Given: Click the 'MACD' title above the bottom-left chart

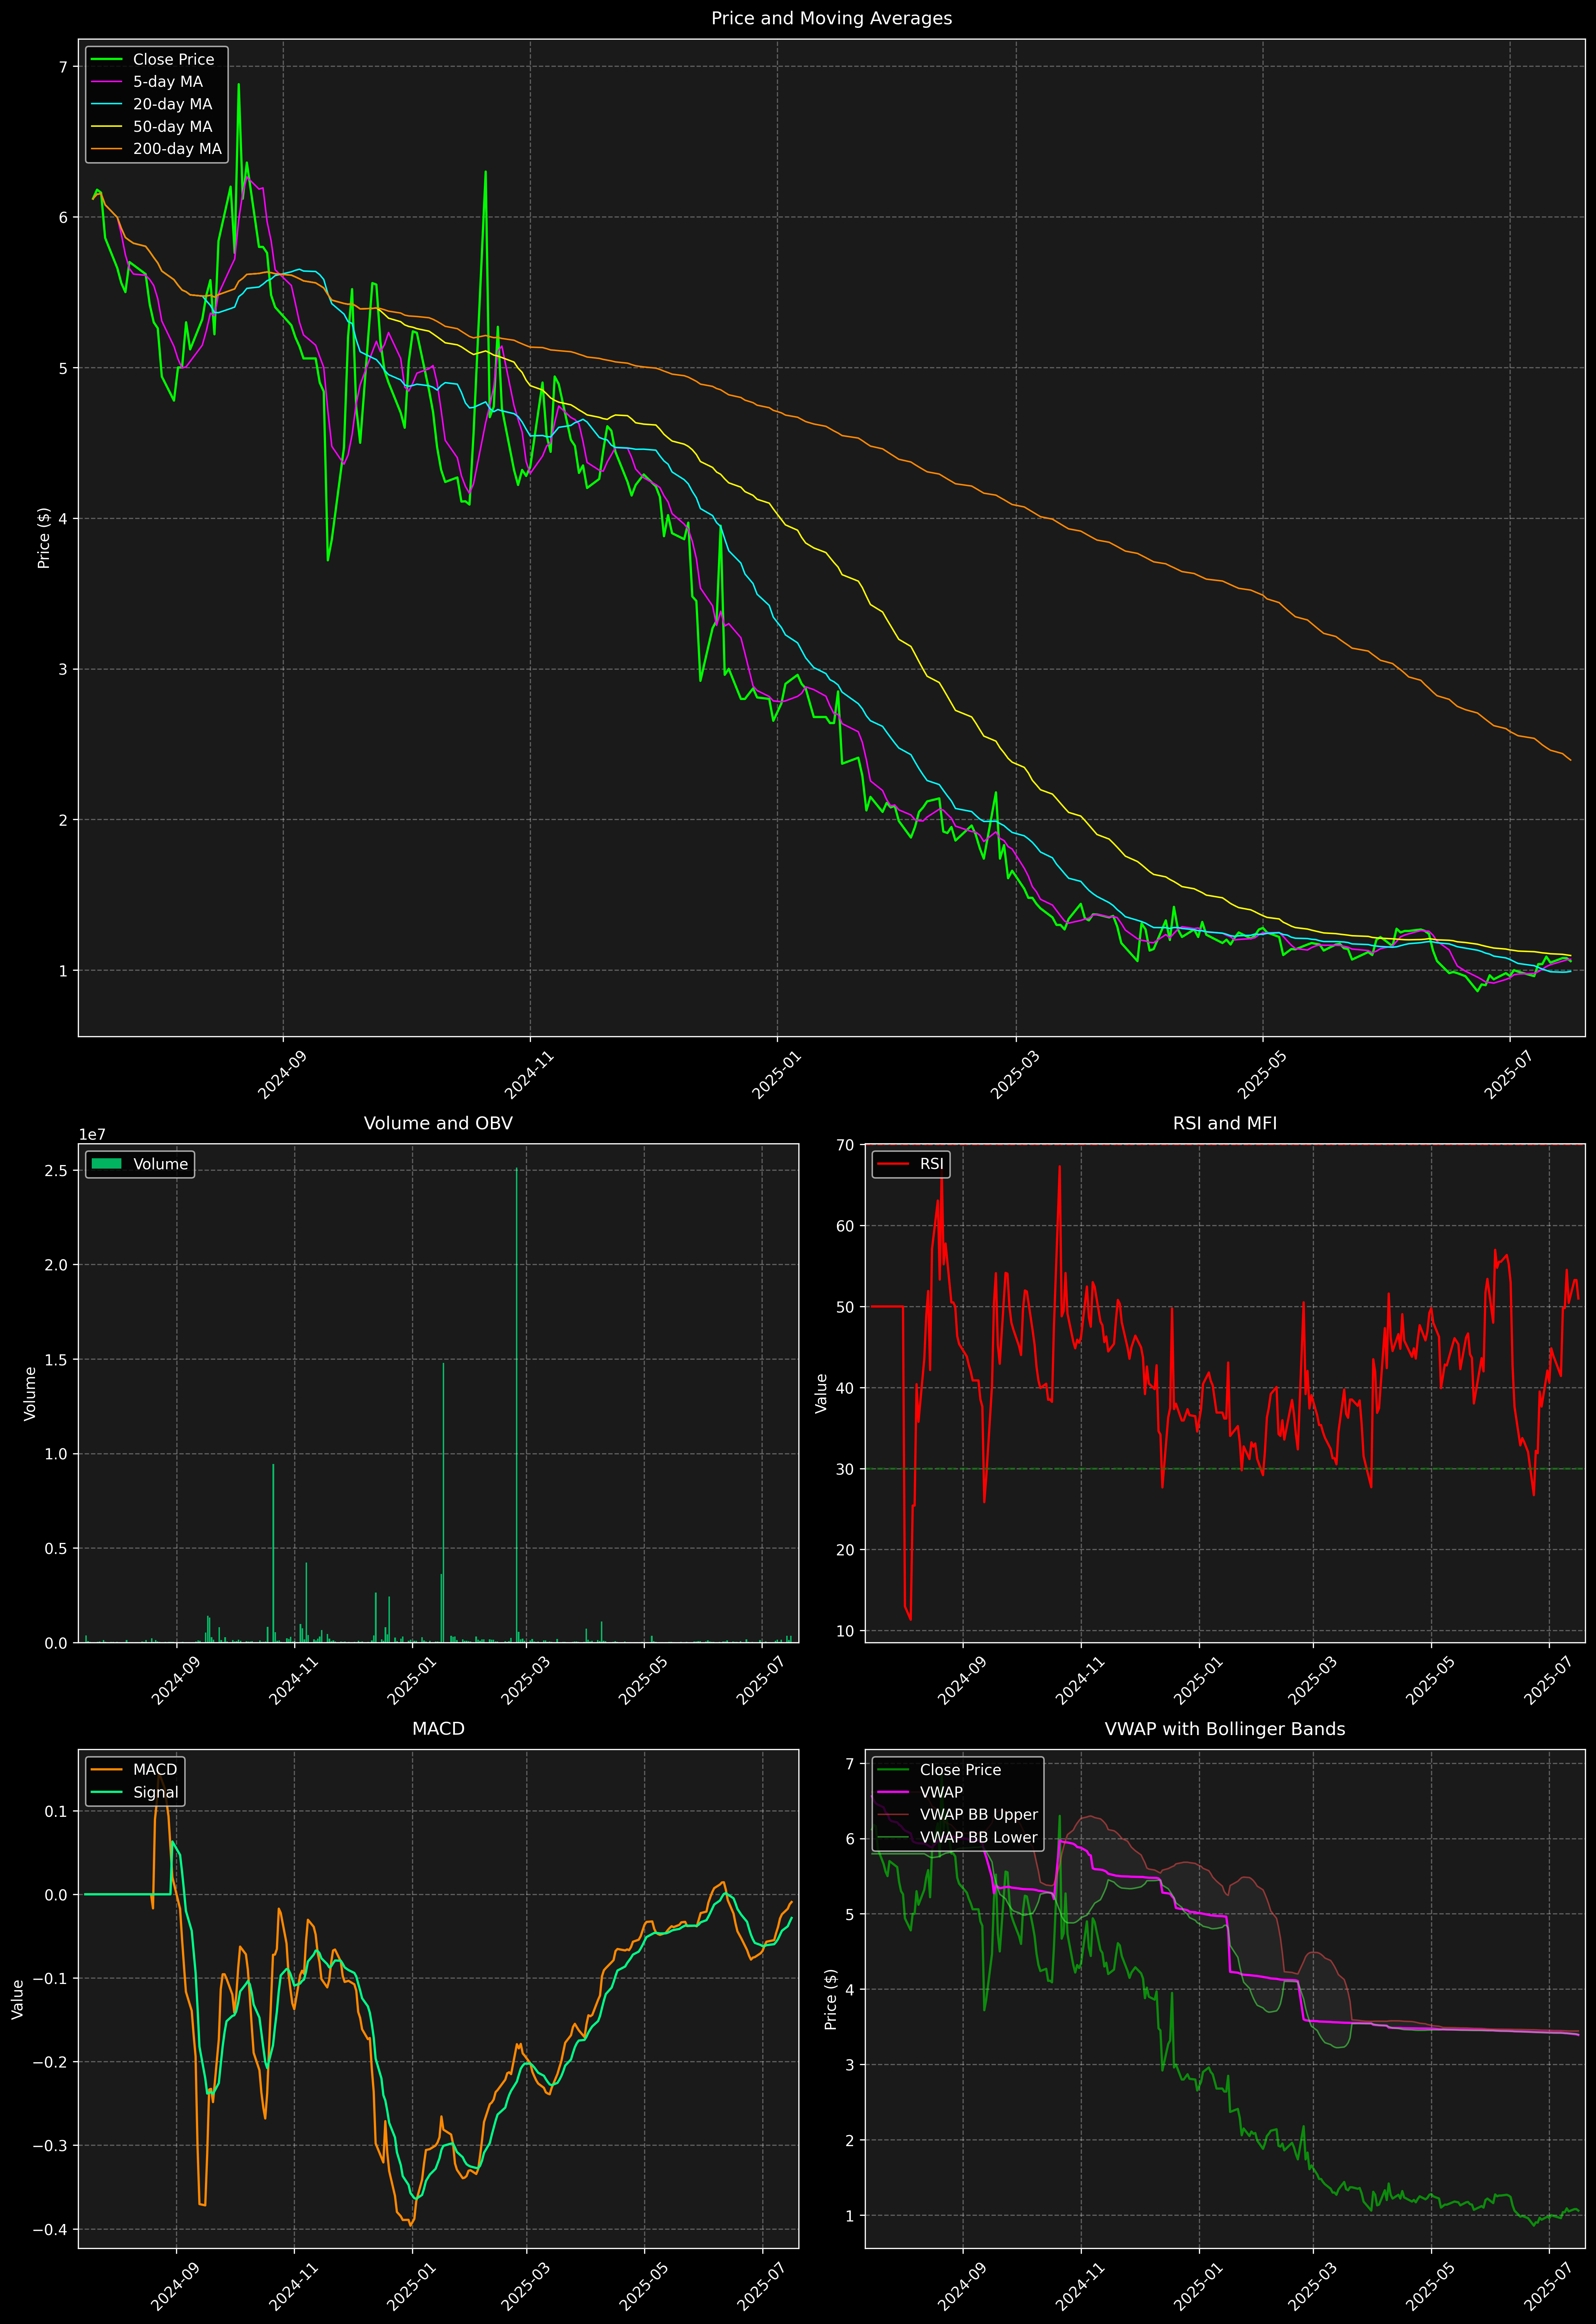Looking at the screenshot, I should (x=438, y=1729).
